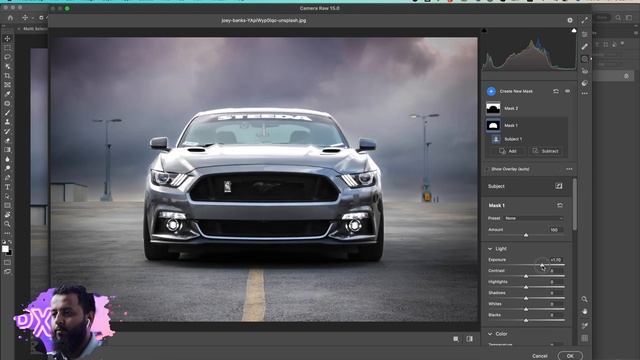
Task: Reset all masks with the undo arrow icon
Action: 556,91
